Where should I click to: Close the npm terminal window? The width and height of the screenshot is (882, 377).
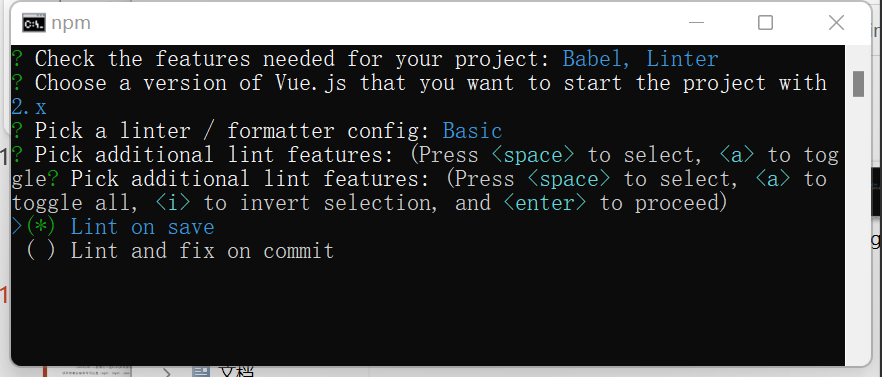pyautogui.click(x=836, y=23)
